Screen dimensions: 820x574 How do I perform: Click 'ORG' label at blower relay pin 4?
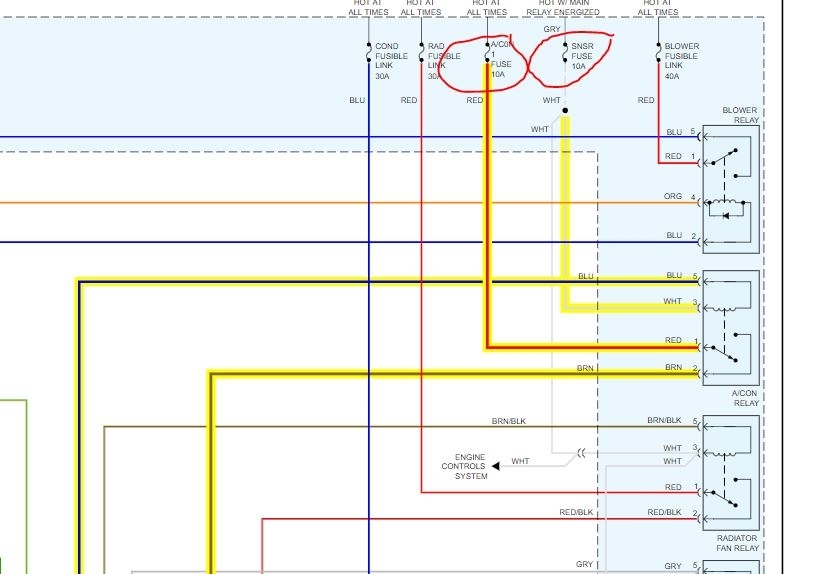(673, 196)
